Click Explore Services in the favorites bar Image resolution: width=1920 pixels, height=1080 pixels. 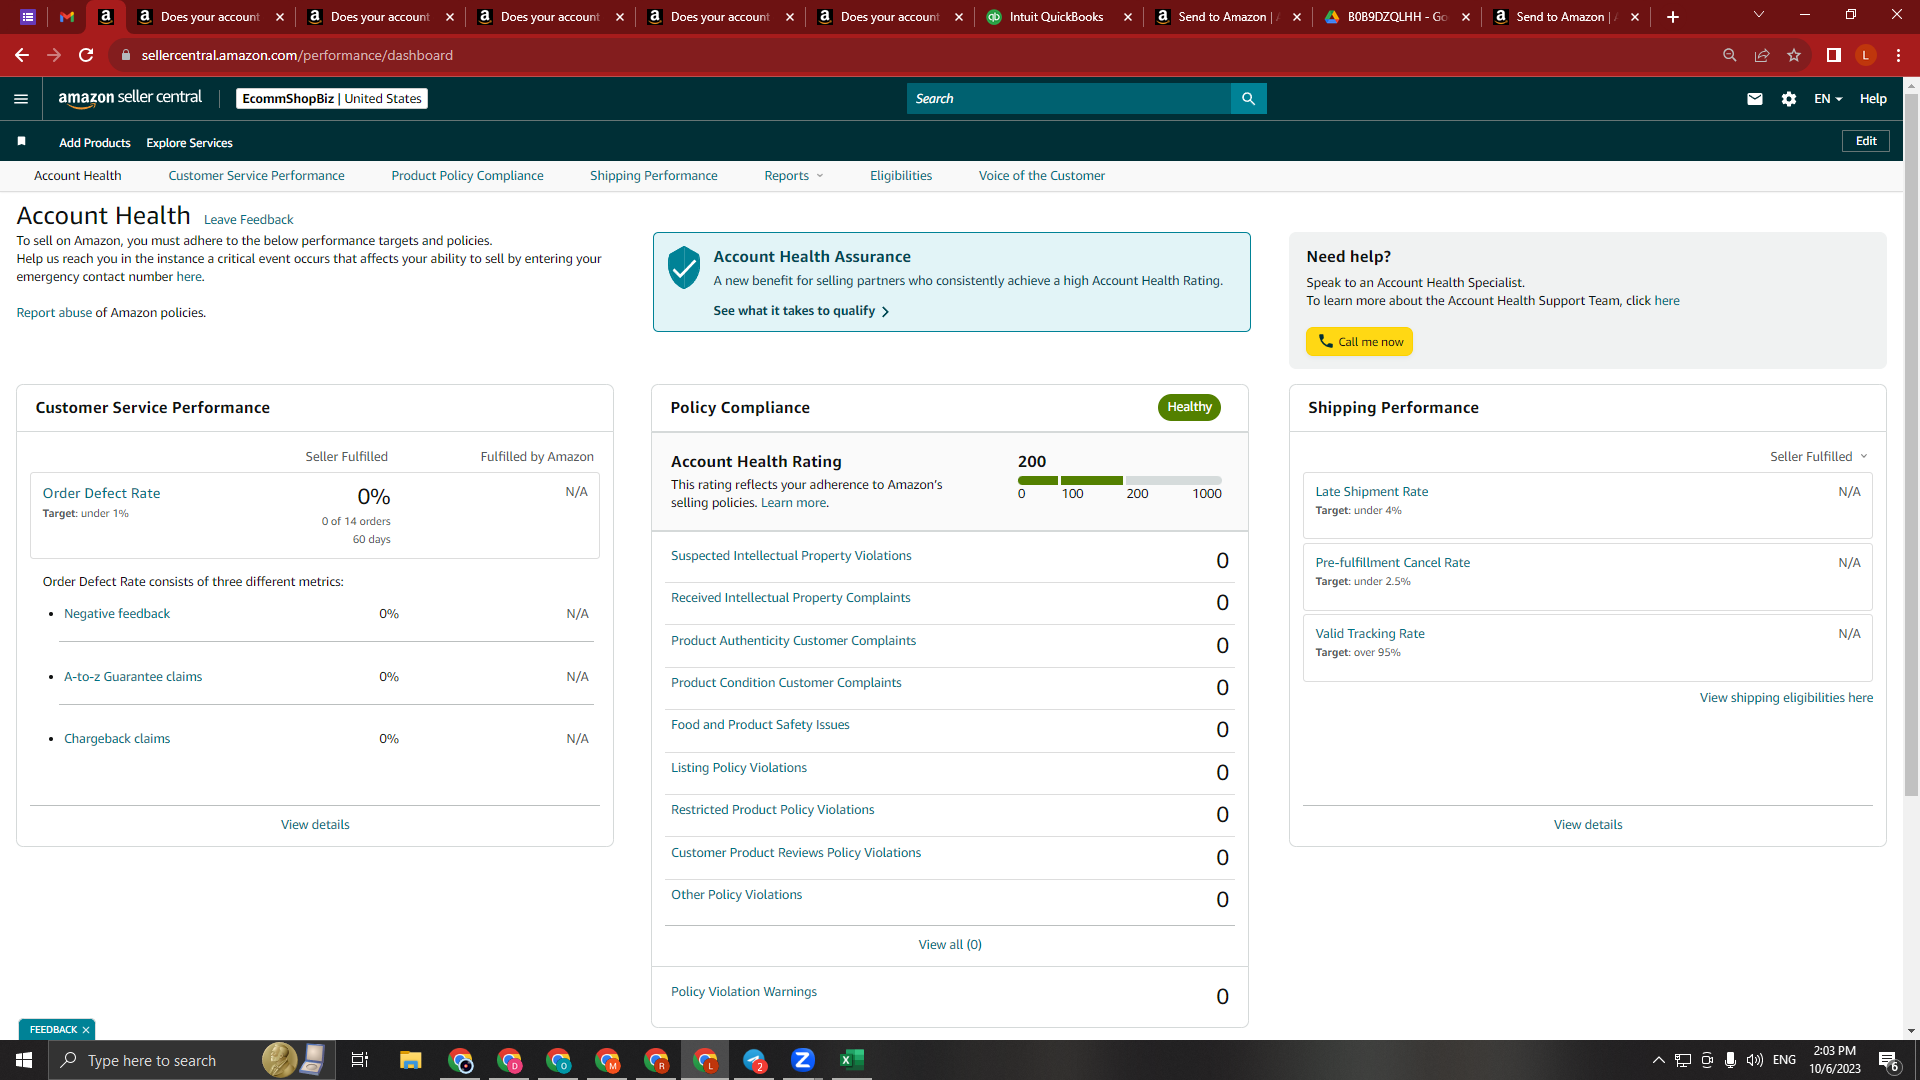(189, 143)
